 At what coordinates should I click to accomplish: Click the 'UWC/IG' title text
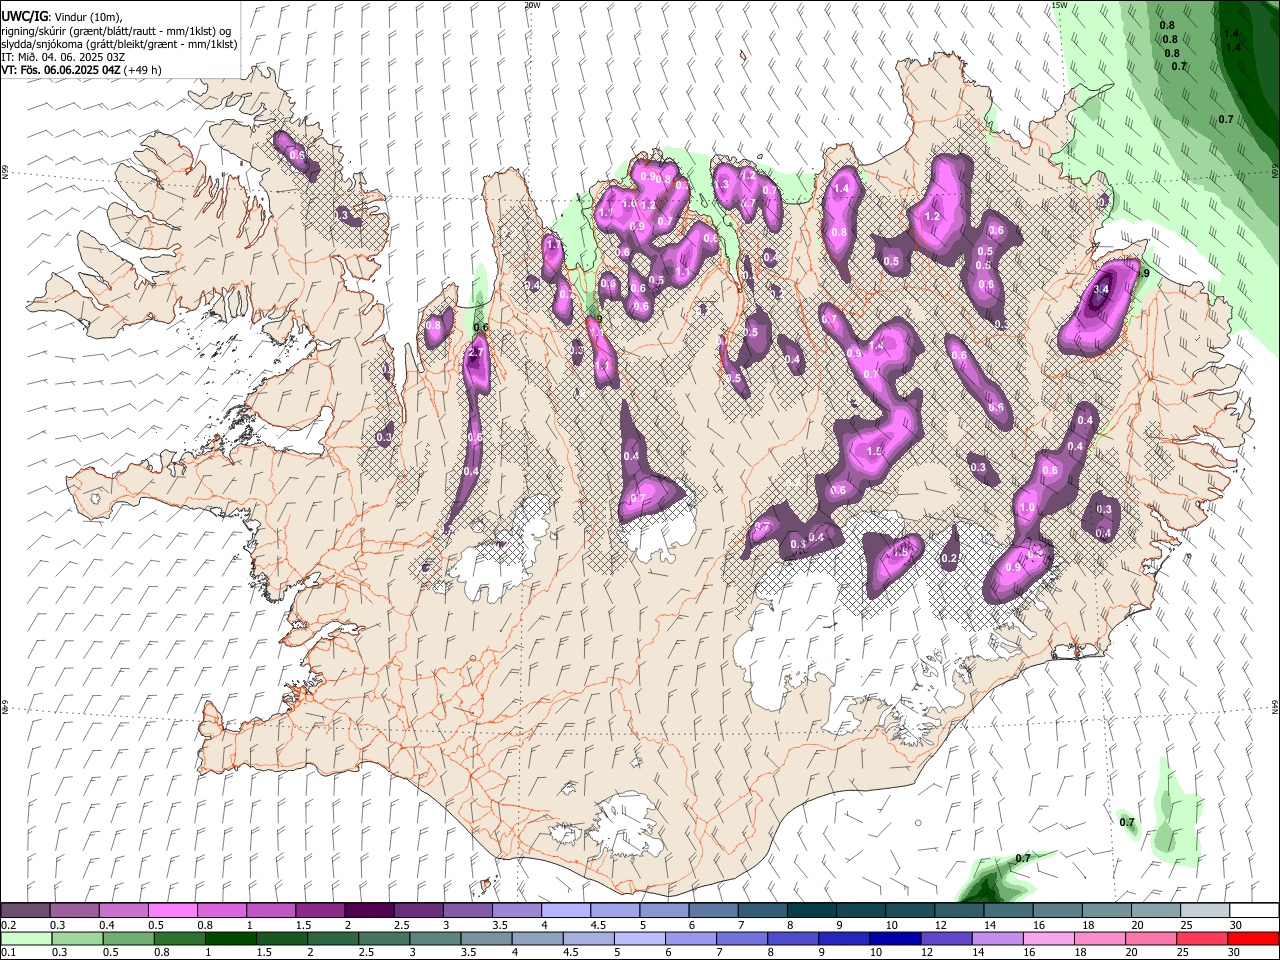click(x=24, y=16)
